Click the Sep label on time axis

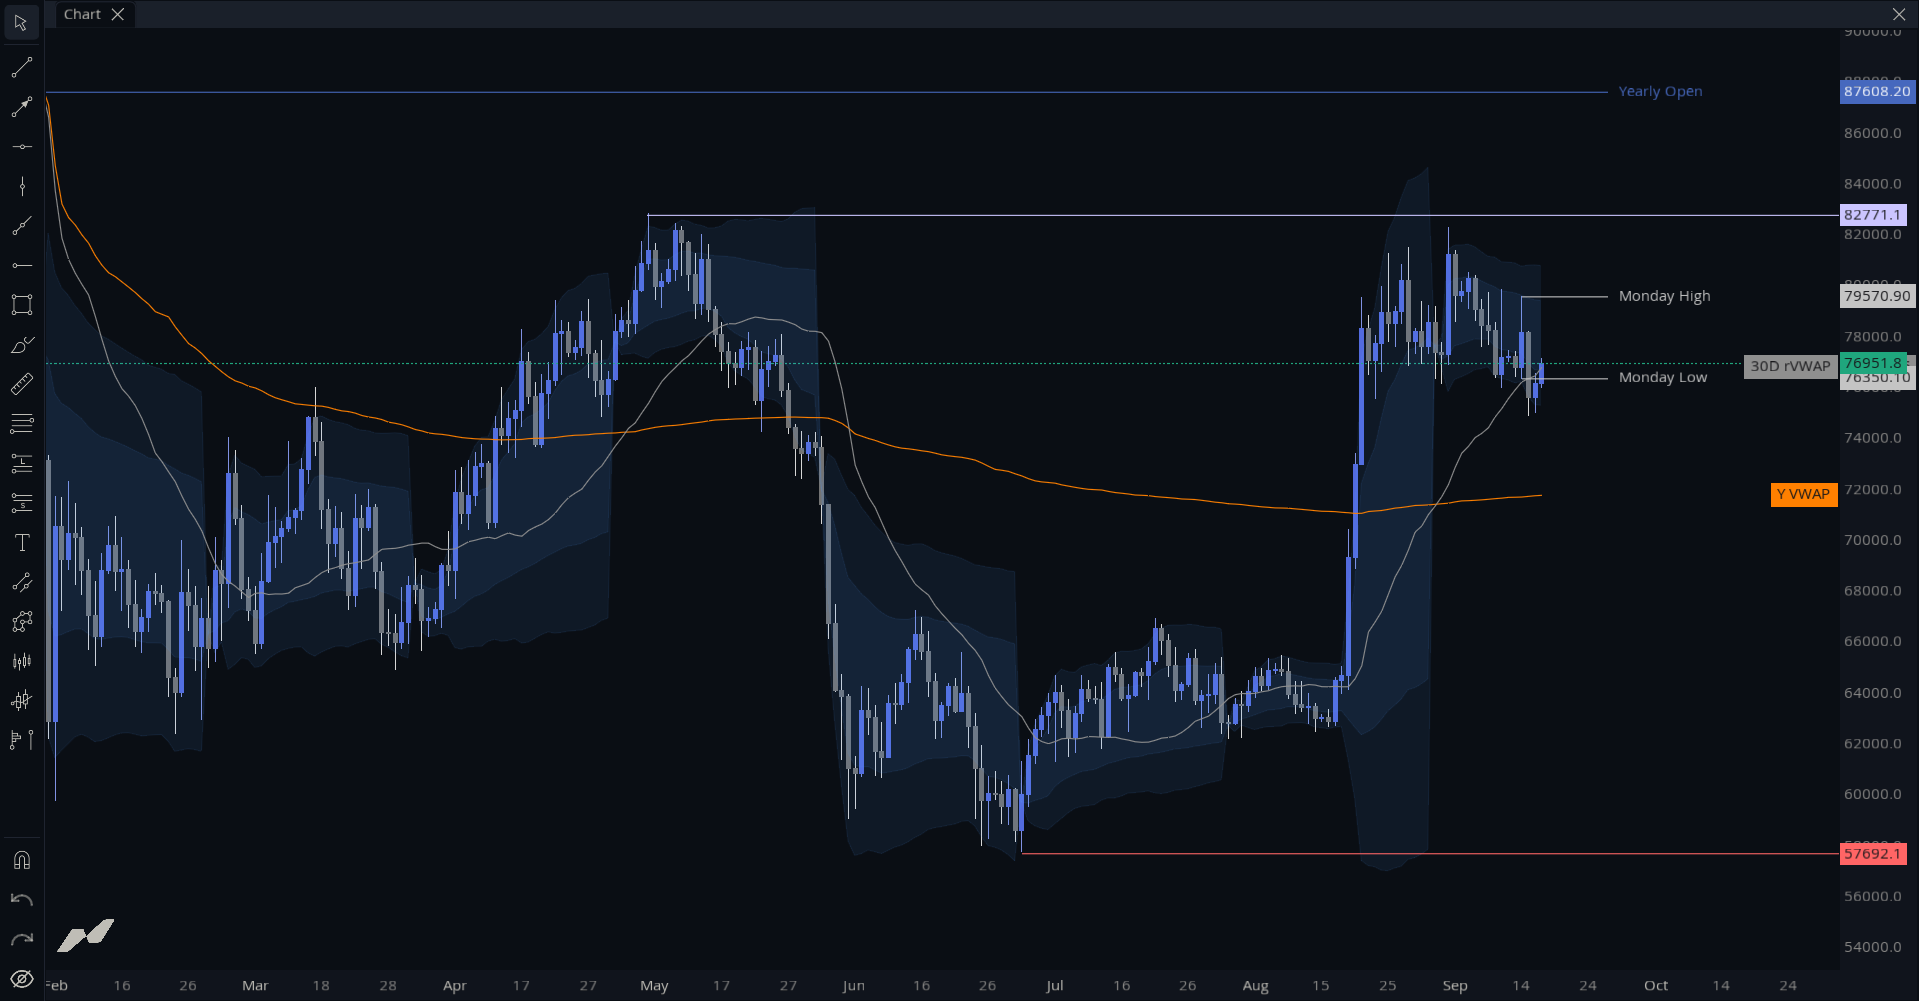click(x=1455, y=986)
